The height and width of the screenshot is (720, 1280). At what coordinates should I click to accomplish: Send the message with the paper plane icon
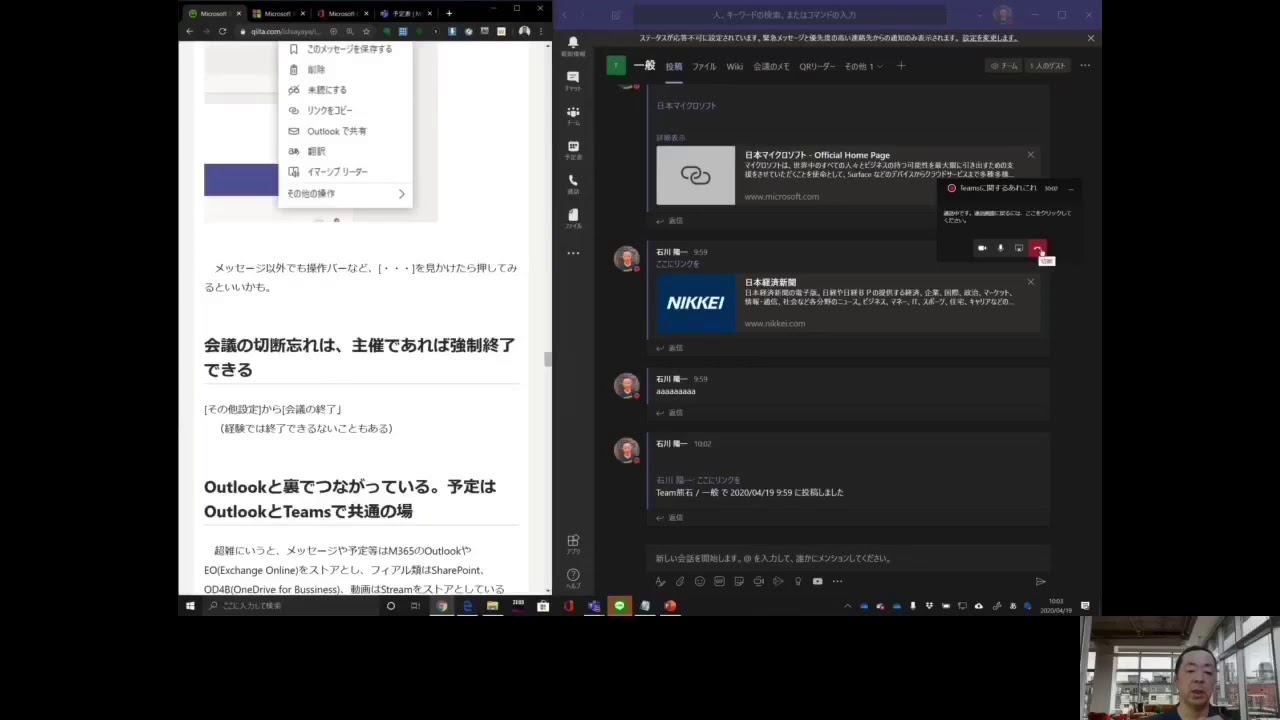pos(1040,581)
